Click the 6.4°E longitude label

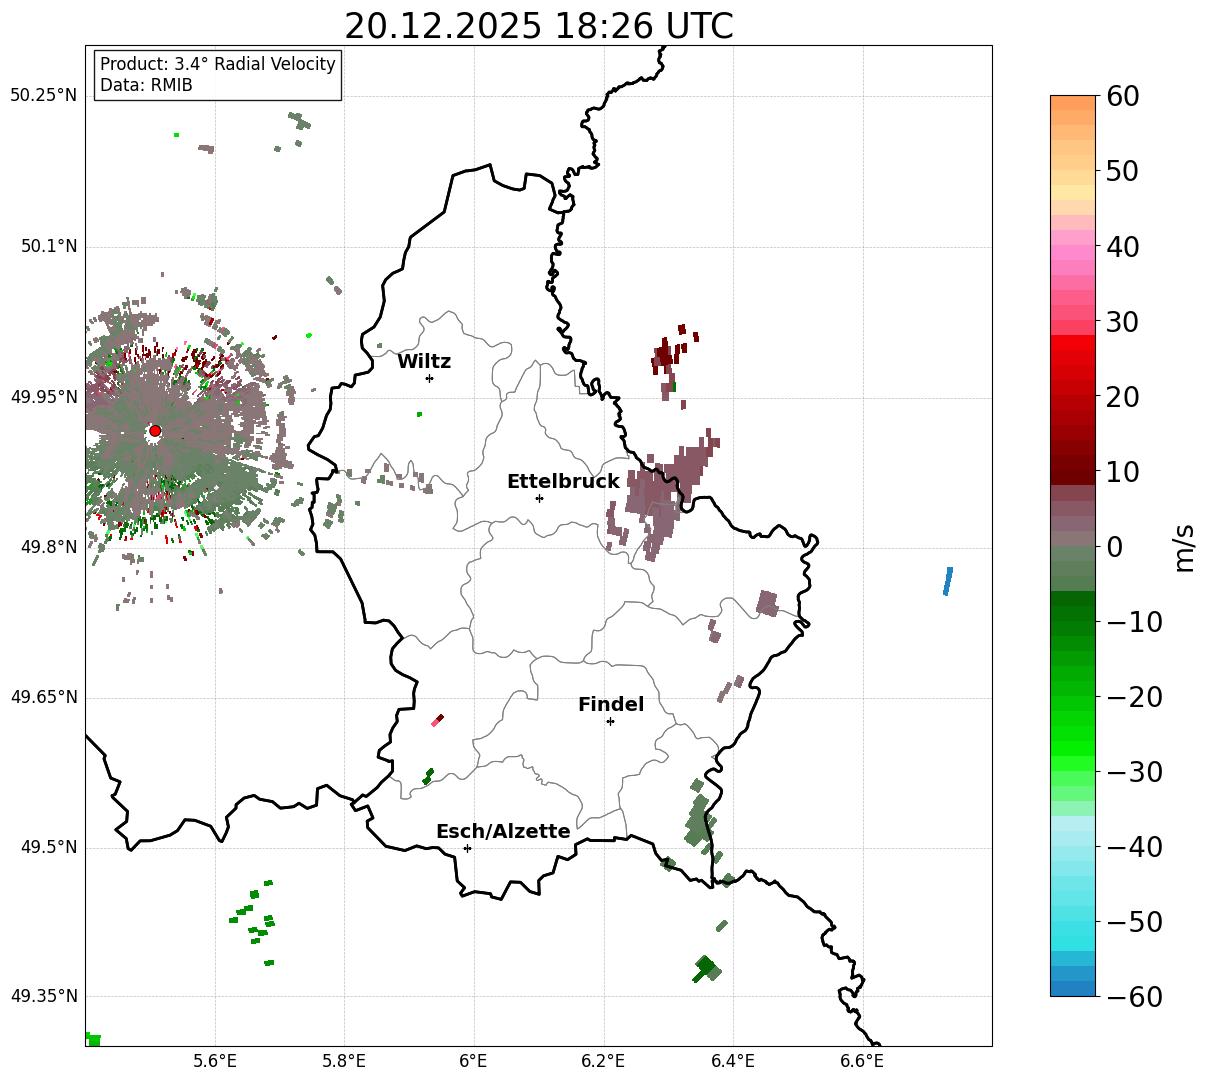point(733,1061)
